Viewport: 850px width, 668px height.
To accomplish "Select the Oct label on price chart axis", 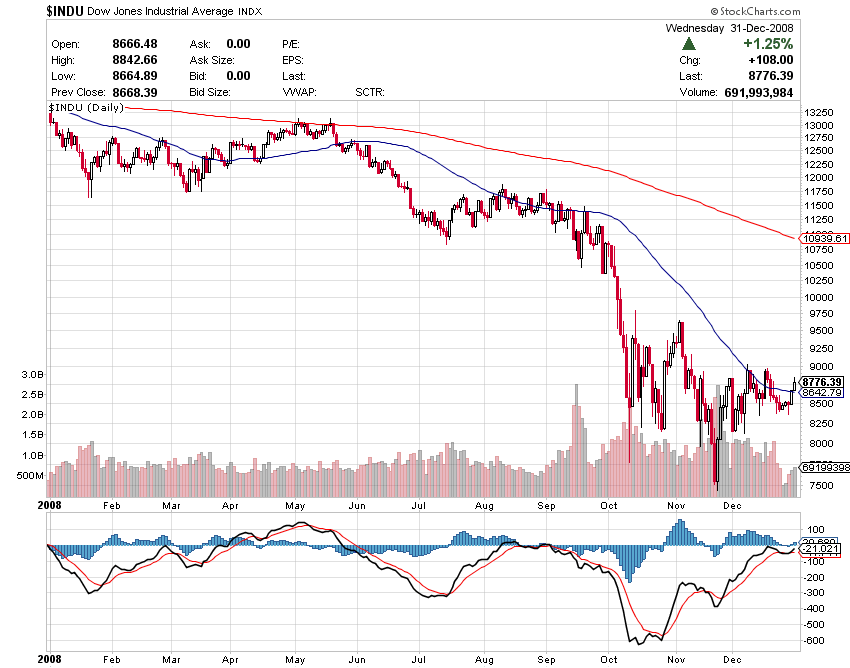I will tap(609, 506).
